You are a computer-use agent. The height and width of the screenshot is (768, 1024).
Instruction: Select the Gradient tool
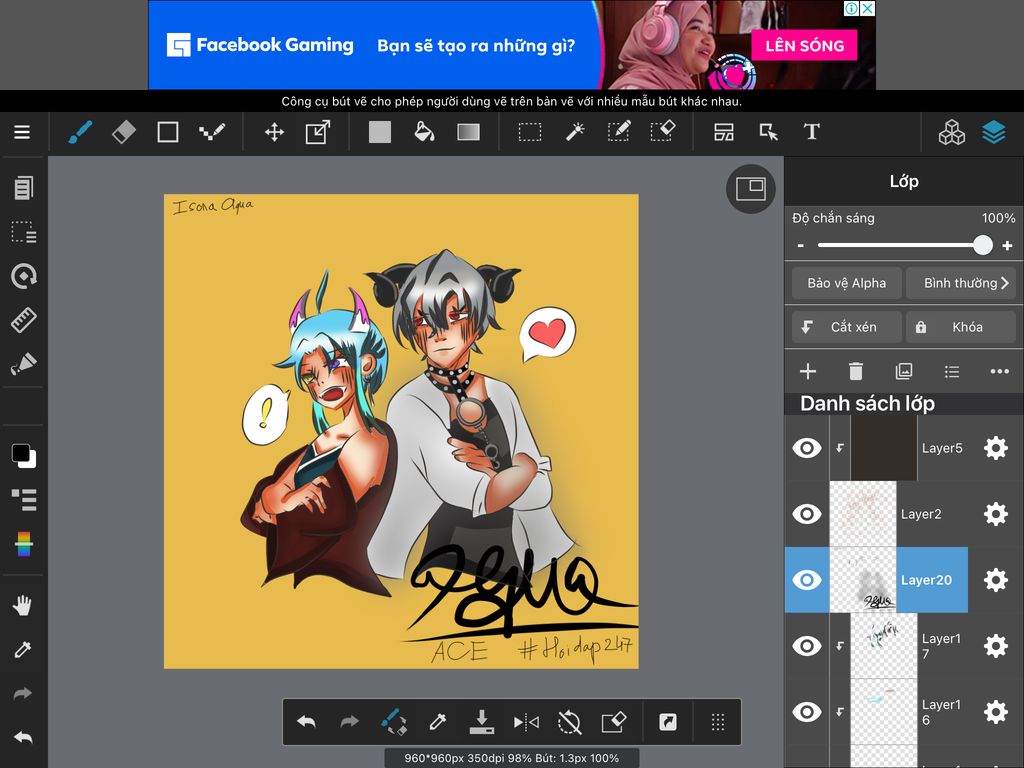(x=468, y=133)
